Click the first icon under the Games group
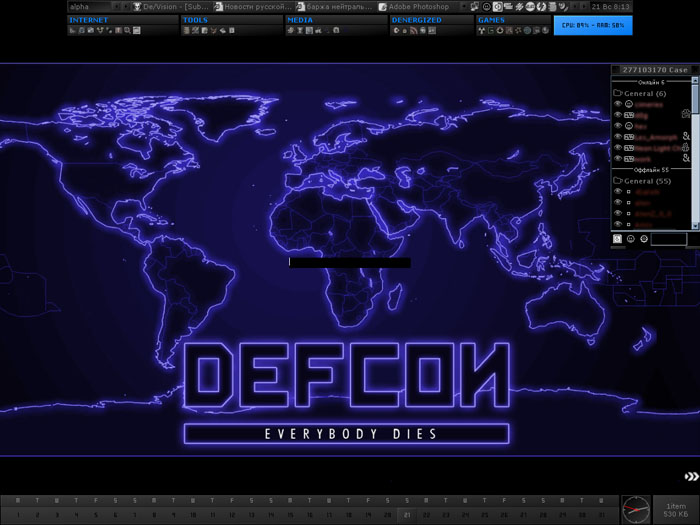Screen dimensions: 700x525 point(482,31)
